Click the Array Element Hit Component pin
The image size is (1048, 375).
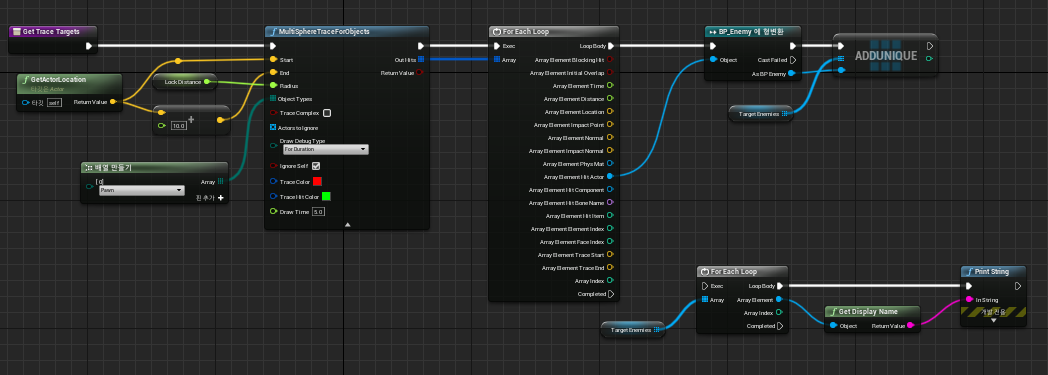(x=610, y=190)
